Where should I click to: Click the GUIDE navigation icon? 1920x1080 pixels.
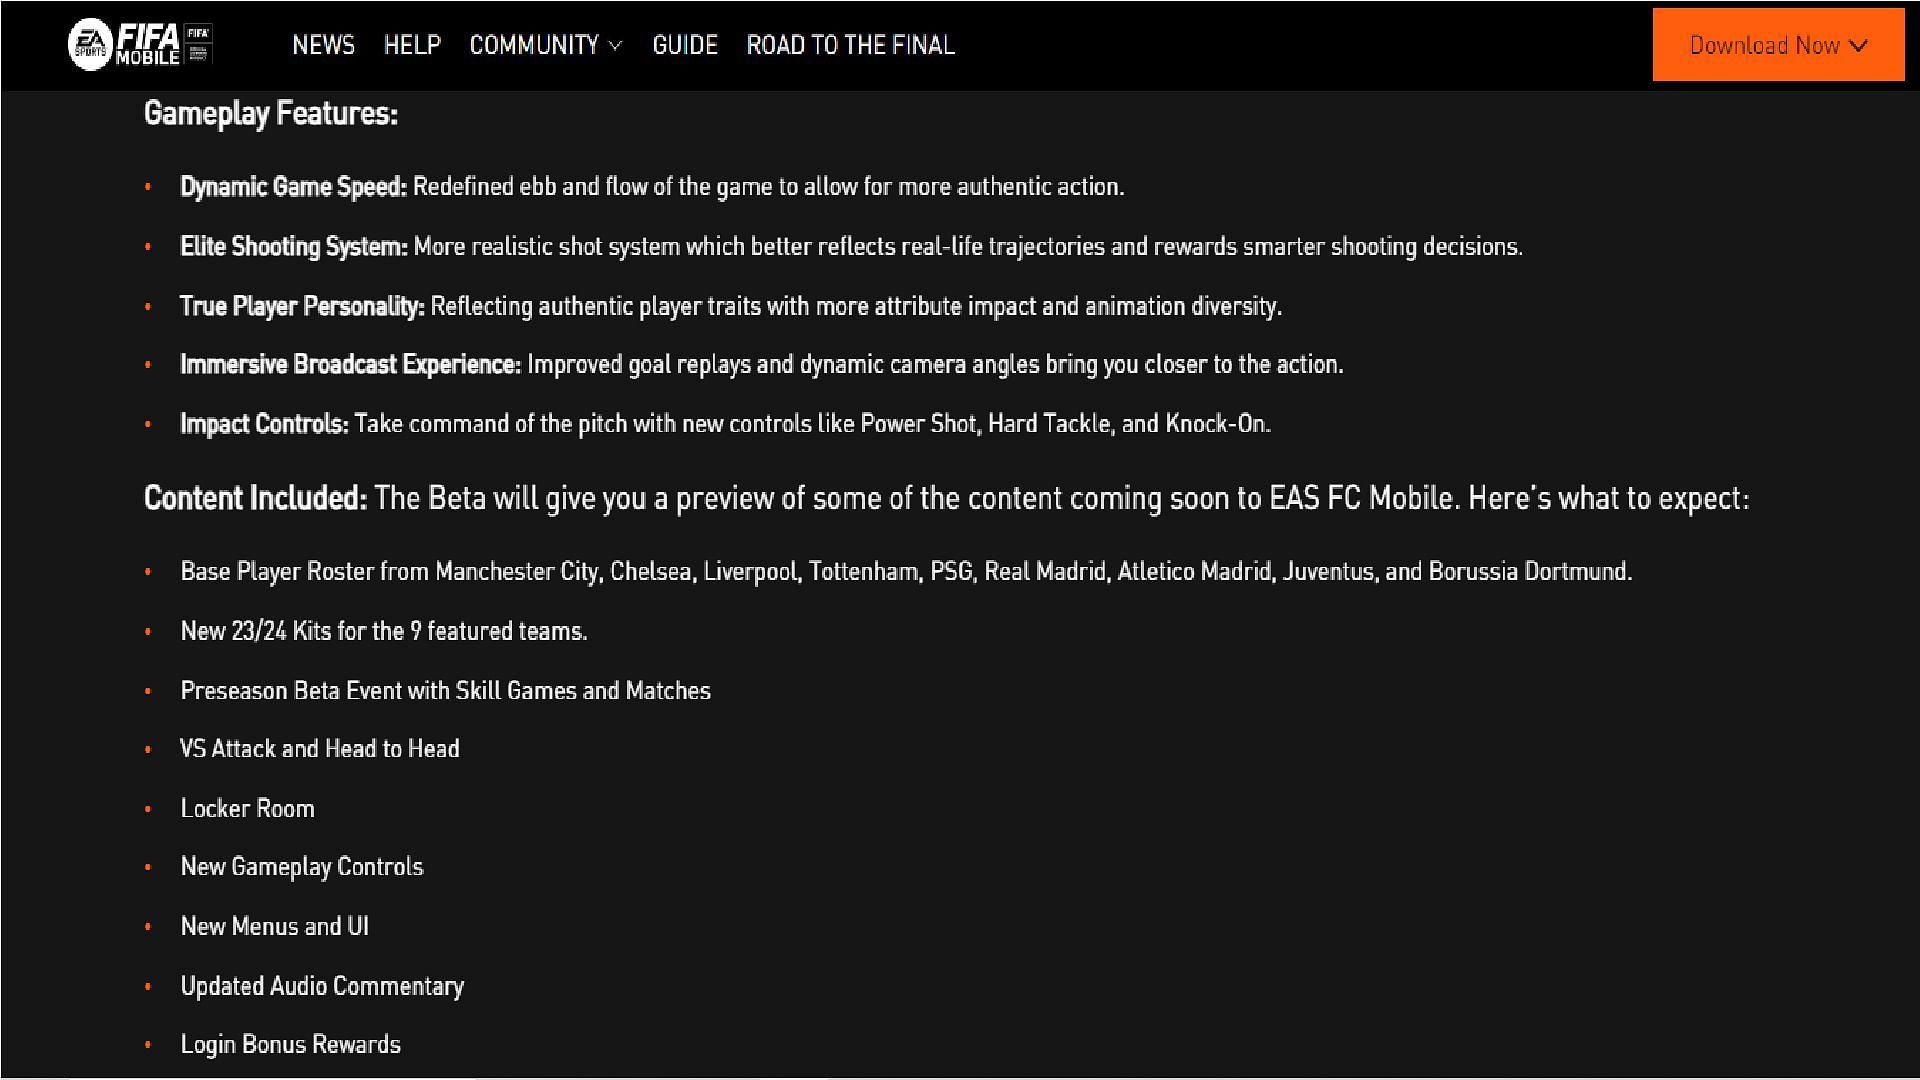pos(684,45)
